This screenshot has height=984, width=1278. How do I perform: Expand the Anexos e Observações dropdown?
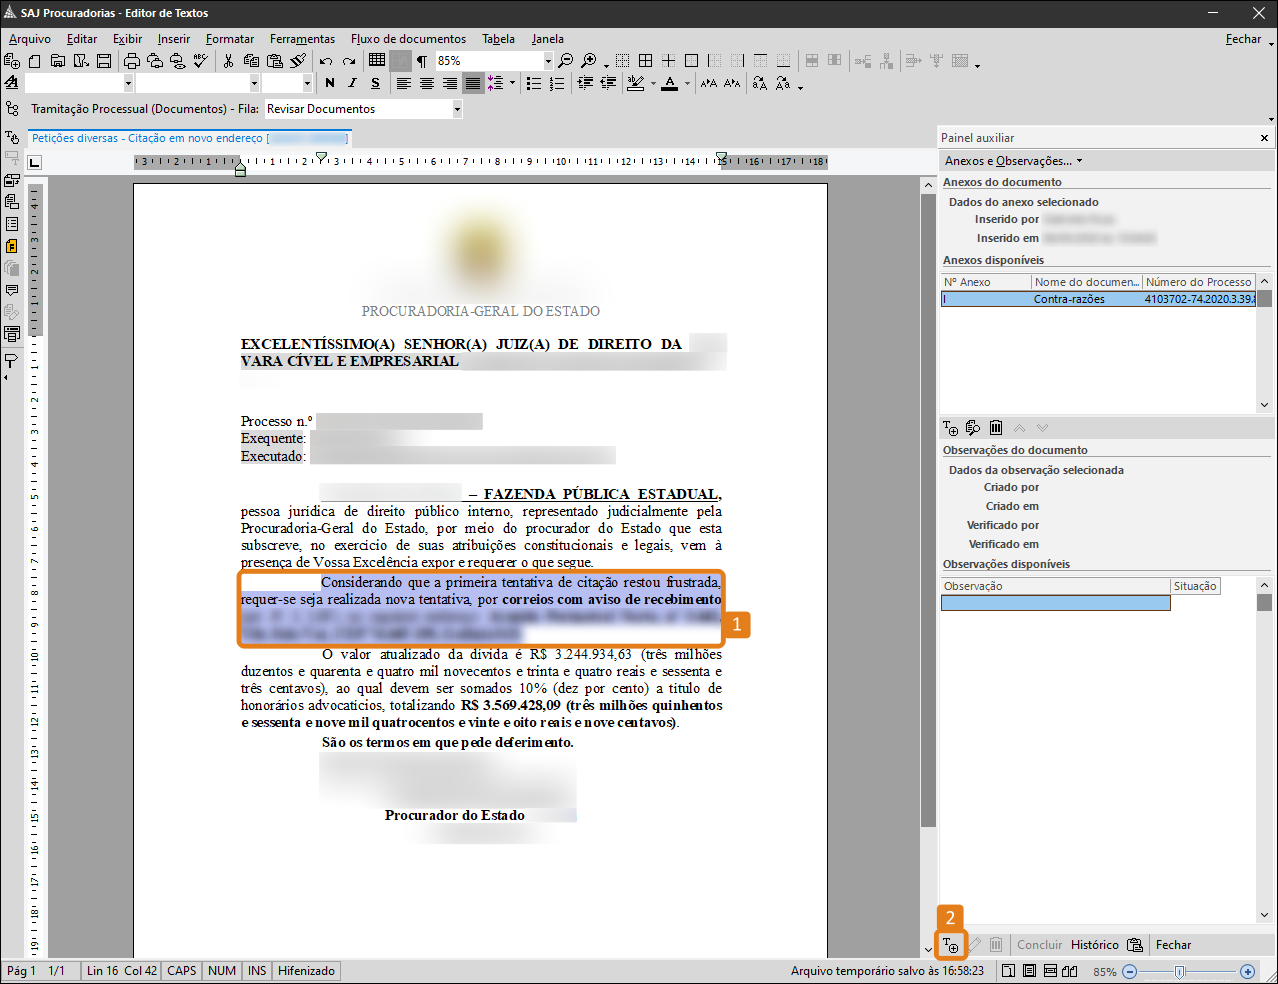[x=1013, y=161]
